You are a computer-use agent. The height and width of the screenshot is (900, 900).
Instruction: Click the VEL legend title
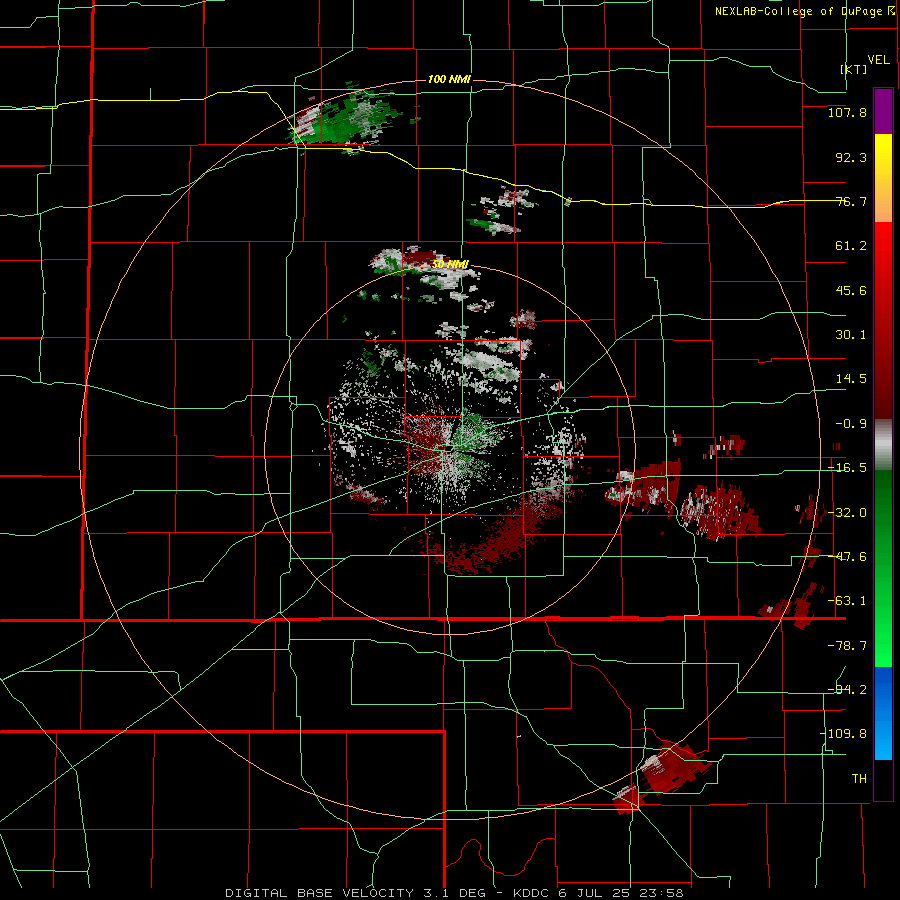point(878,60)
